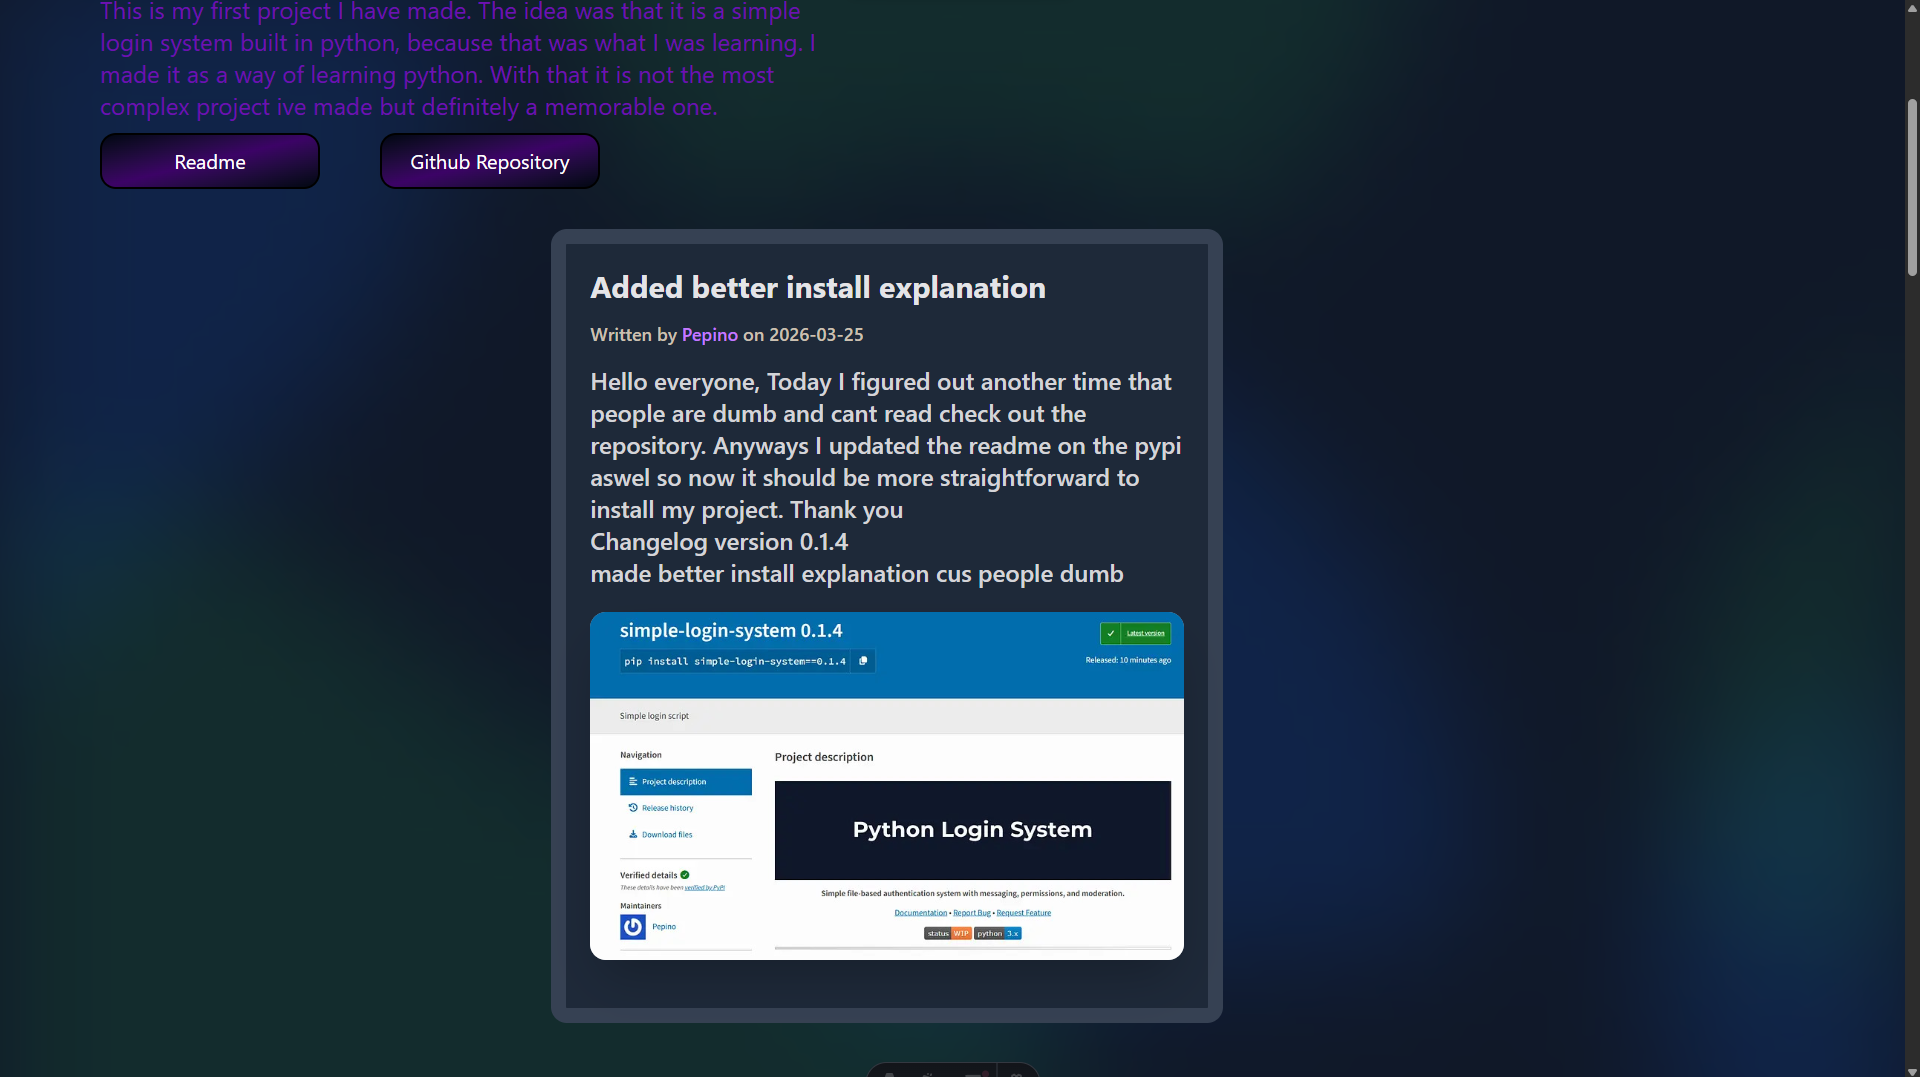The width and height of the screenshot is (1920, 1077).
Task: Open the Github Repository button
Action: [490, 161]
